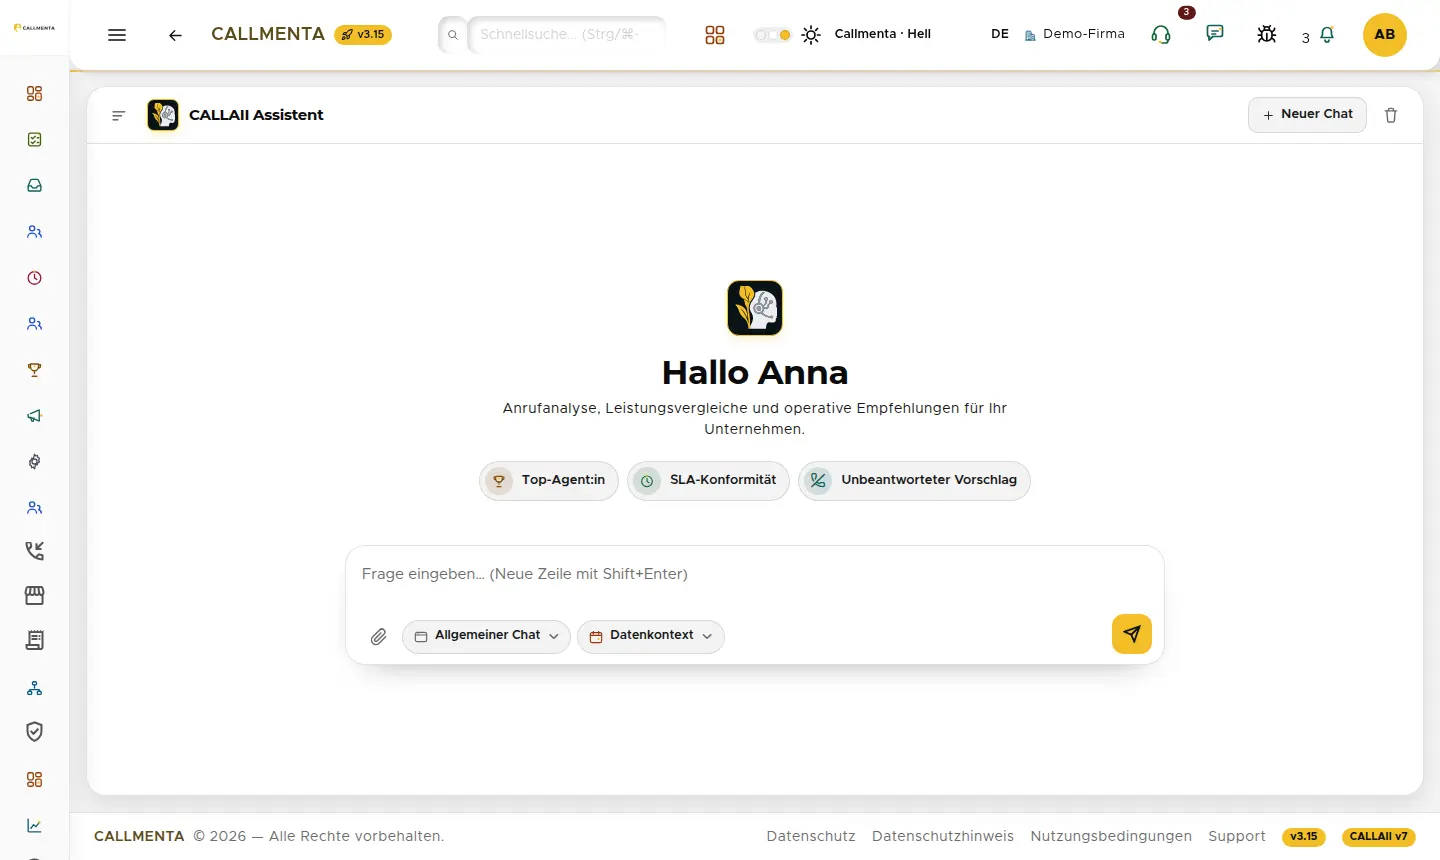Open the Nutzungsbedingungen footer link
Image resolution: width=1440 pixels, height=860 pixels.
point(1111,837)
